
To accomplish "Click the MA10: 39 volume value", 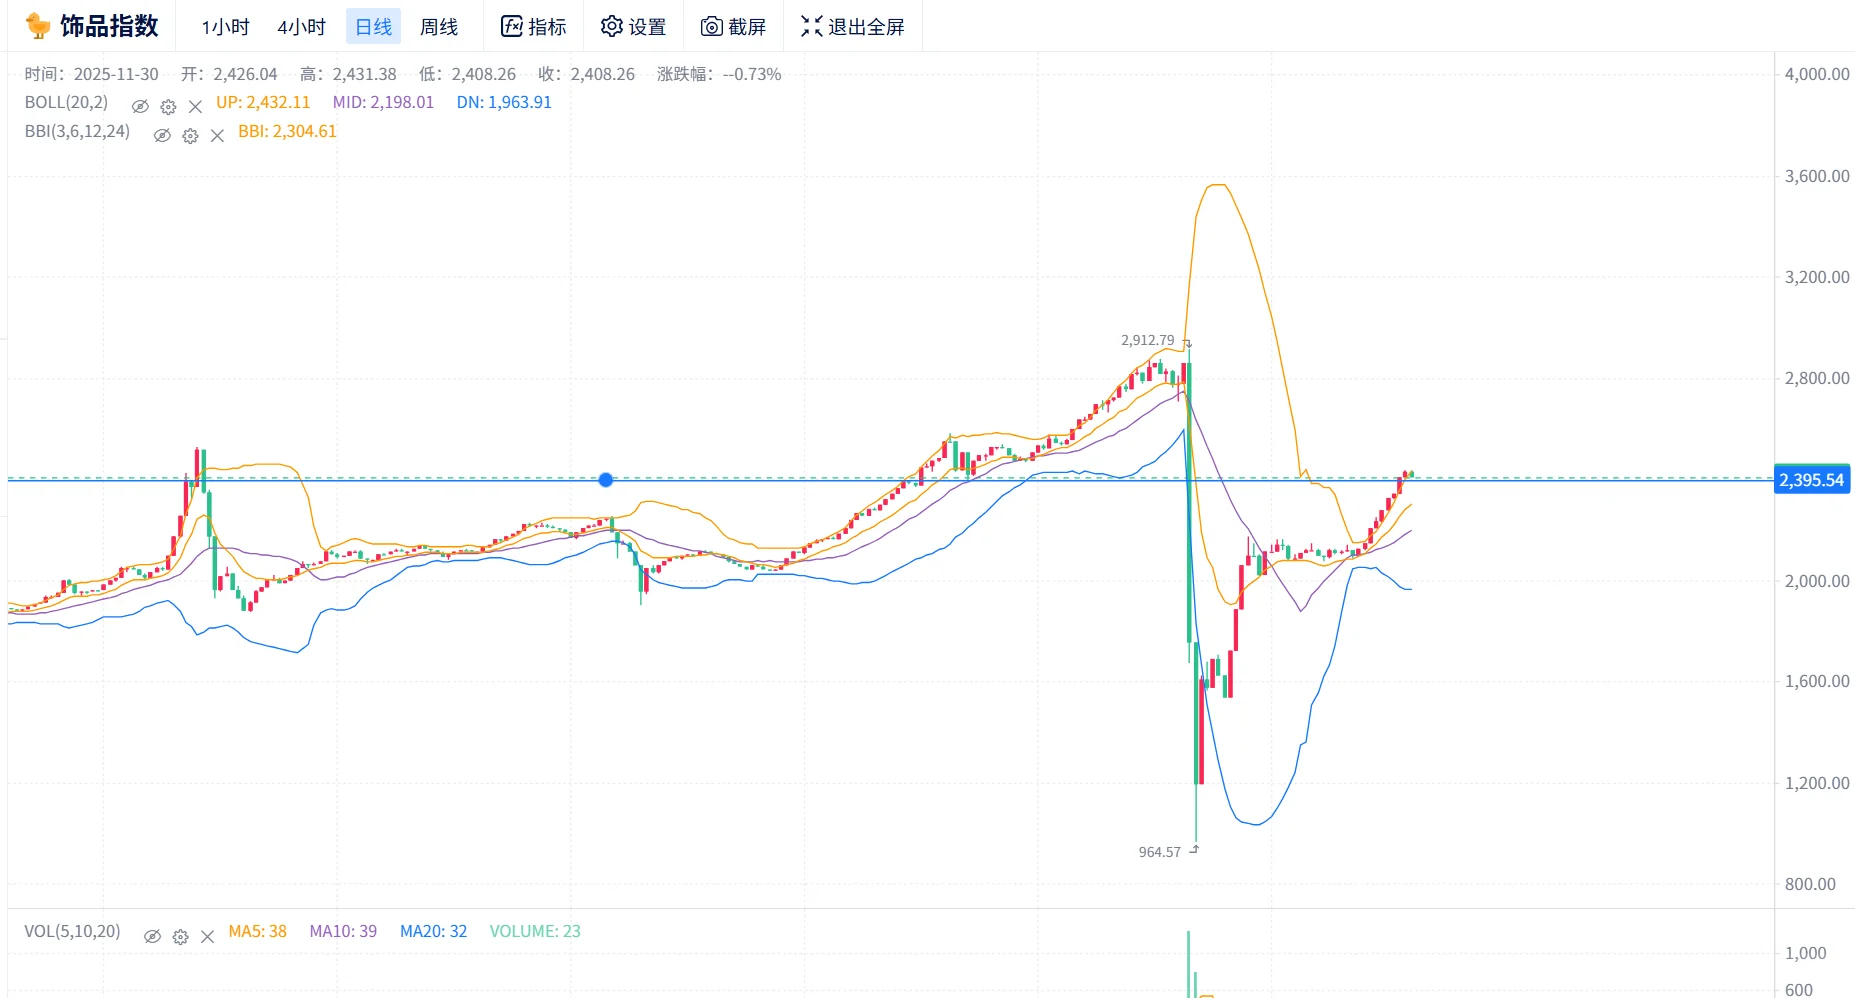I will coord(343,931).
